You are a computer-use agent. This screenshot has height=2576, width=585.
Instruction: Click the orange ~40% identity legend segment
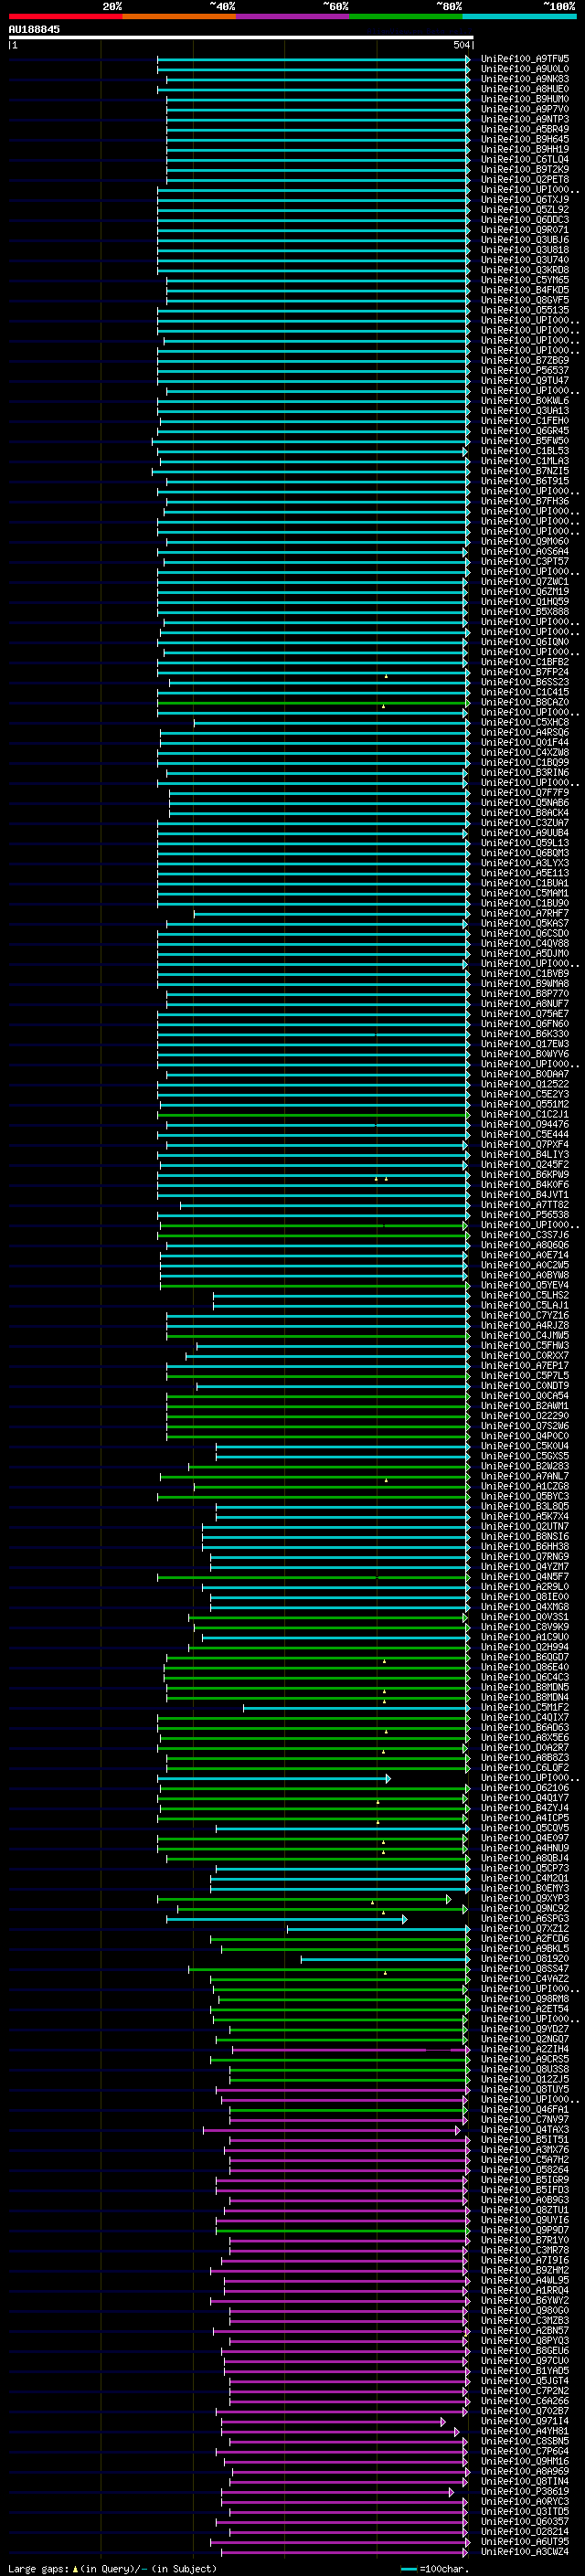pos(179,16)
